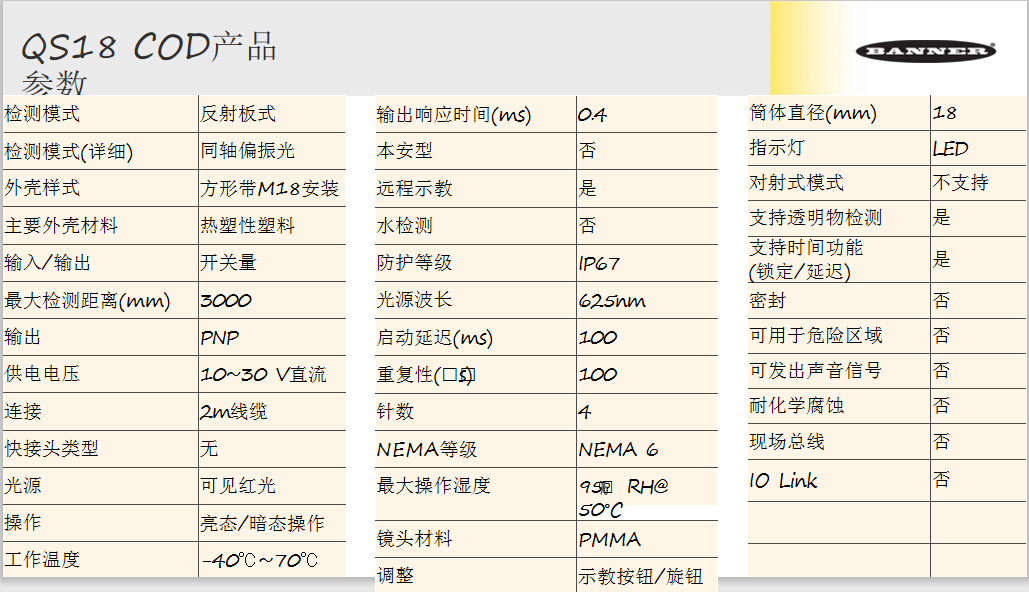Select the '输入/输出' label
The height and width of the screenshot is (592, 1029).
47,263
